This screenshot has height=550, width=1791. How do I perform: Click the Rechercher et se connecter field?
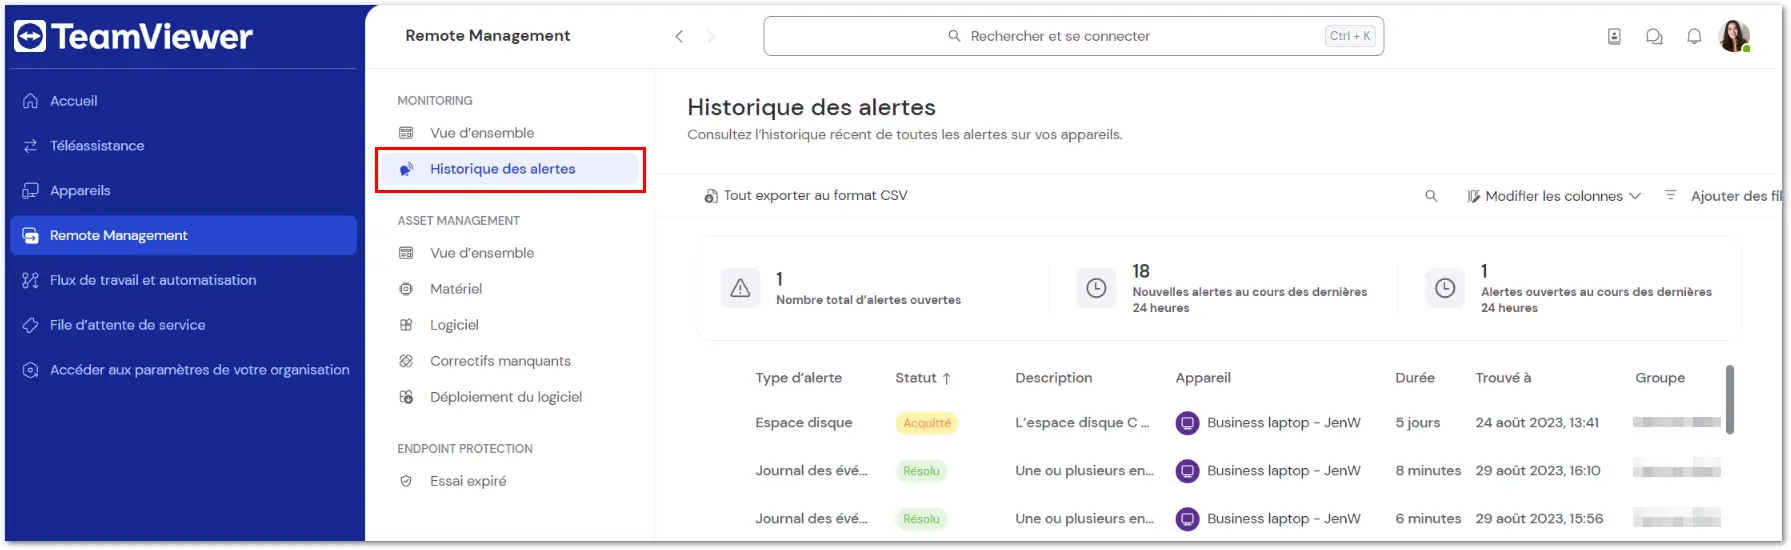pos(1073,36)
